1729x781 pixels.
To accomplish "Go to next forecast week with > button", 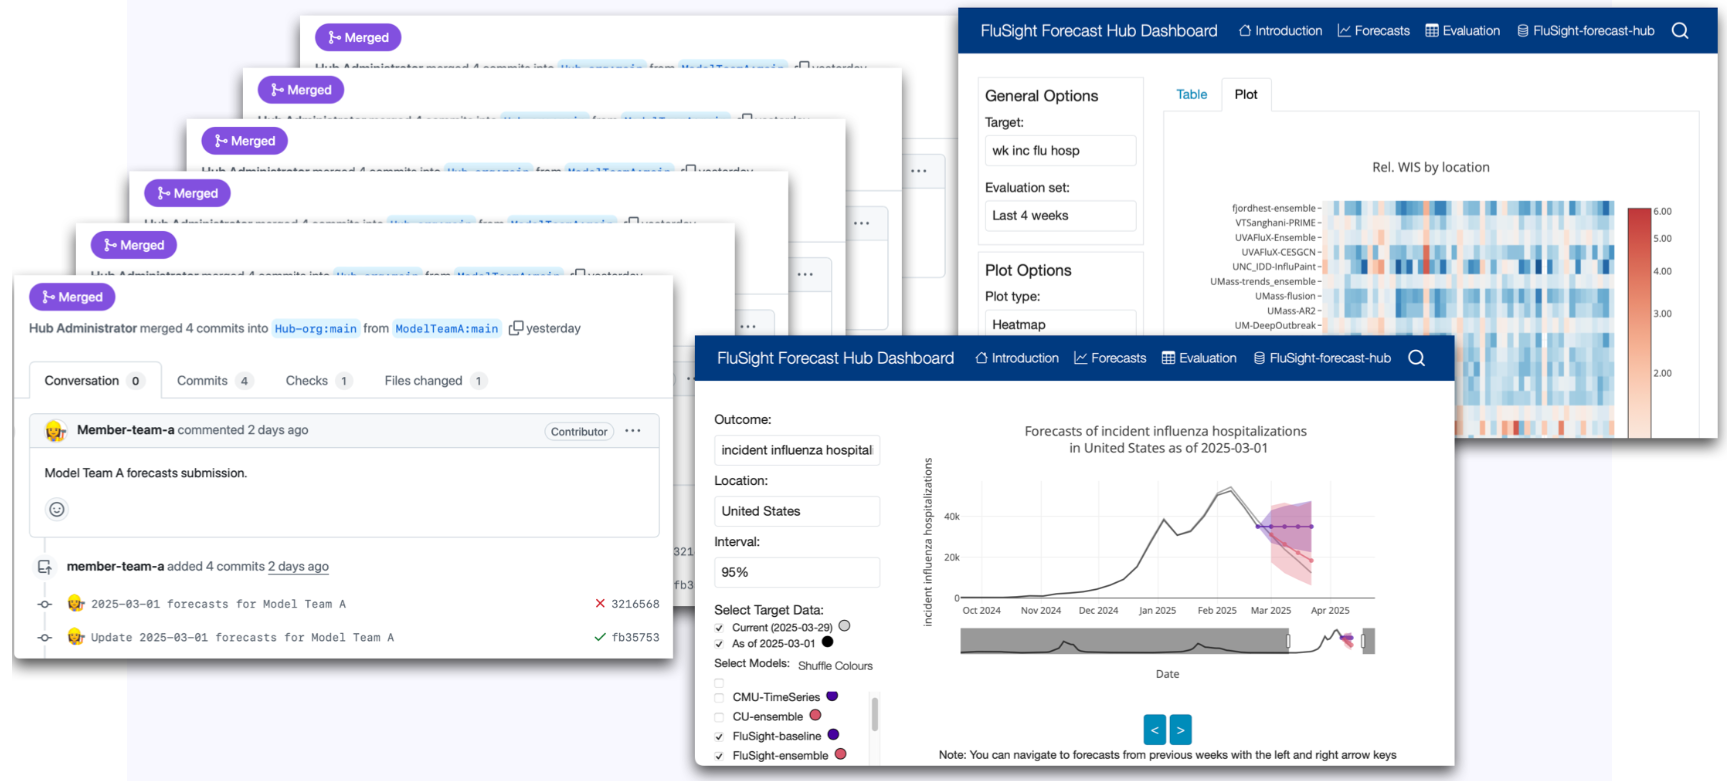I will click(x=1180, y=730).
